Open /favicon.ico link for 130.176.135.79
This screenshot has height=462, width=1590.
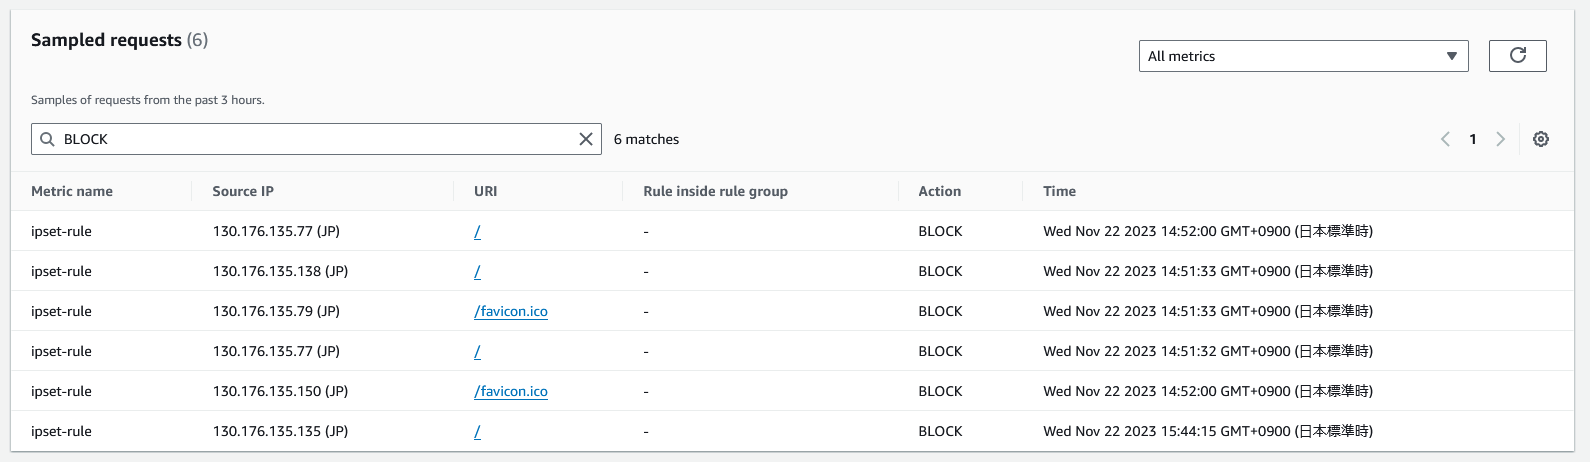click(511, 311)
